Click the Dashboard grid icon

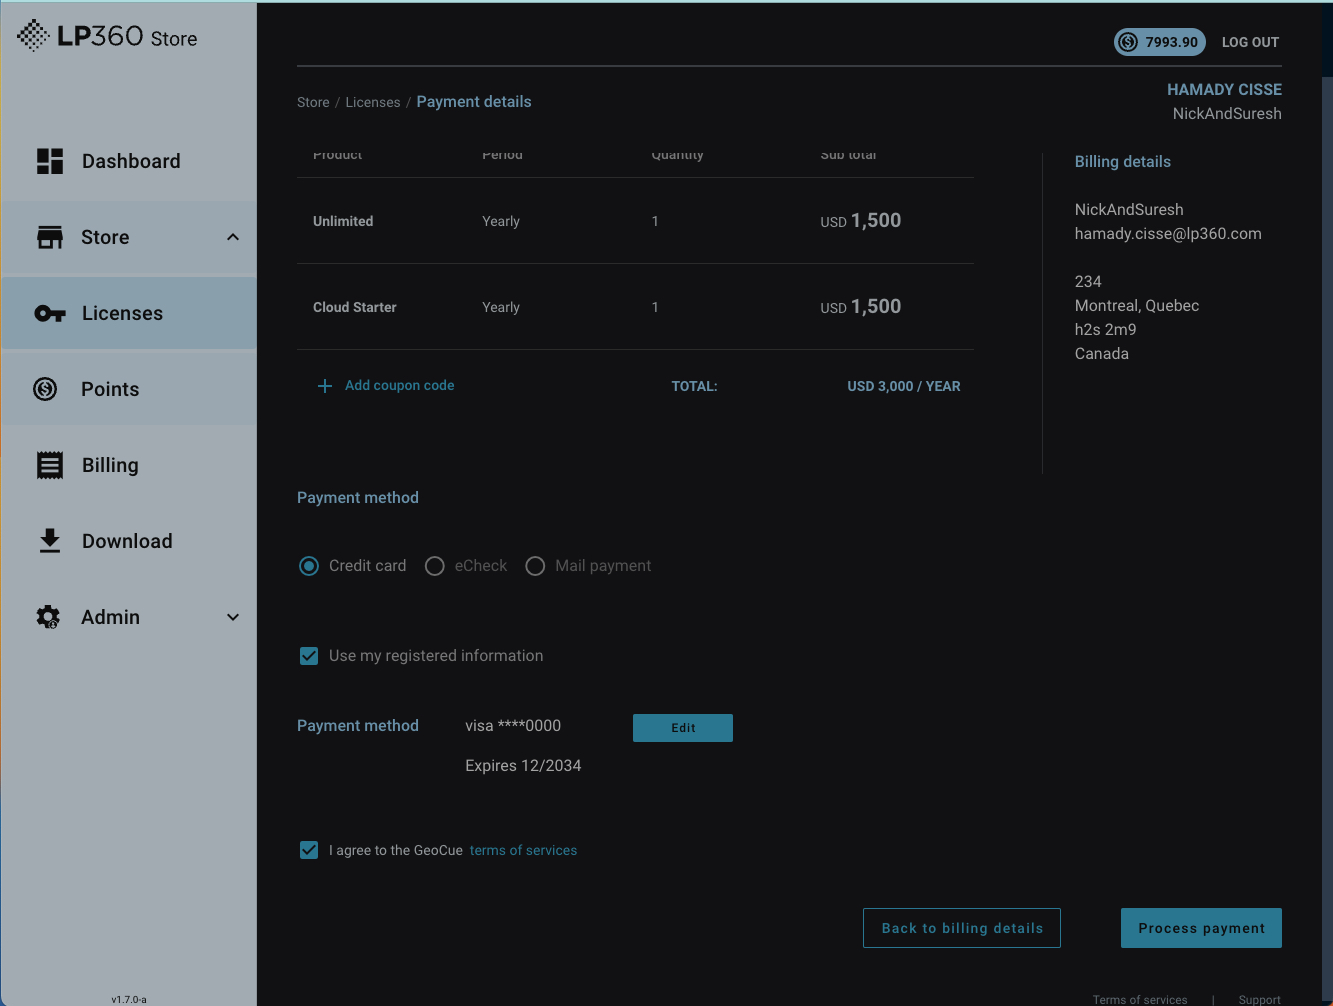[x=50, y=161]
